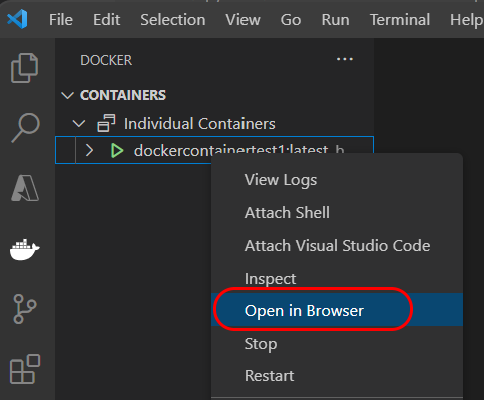
Task: Restart the container via context menu
Action: (269, 376)
